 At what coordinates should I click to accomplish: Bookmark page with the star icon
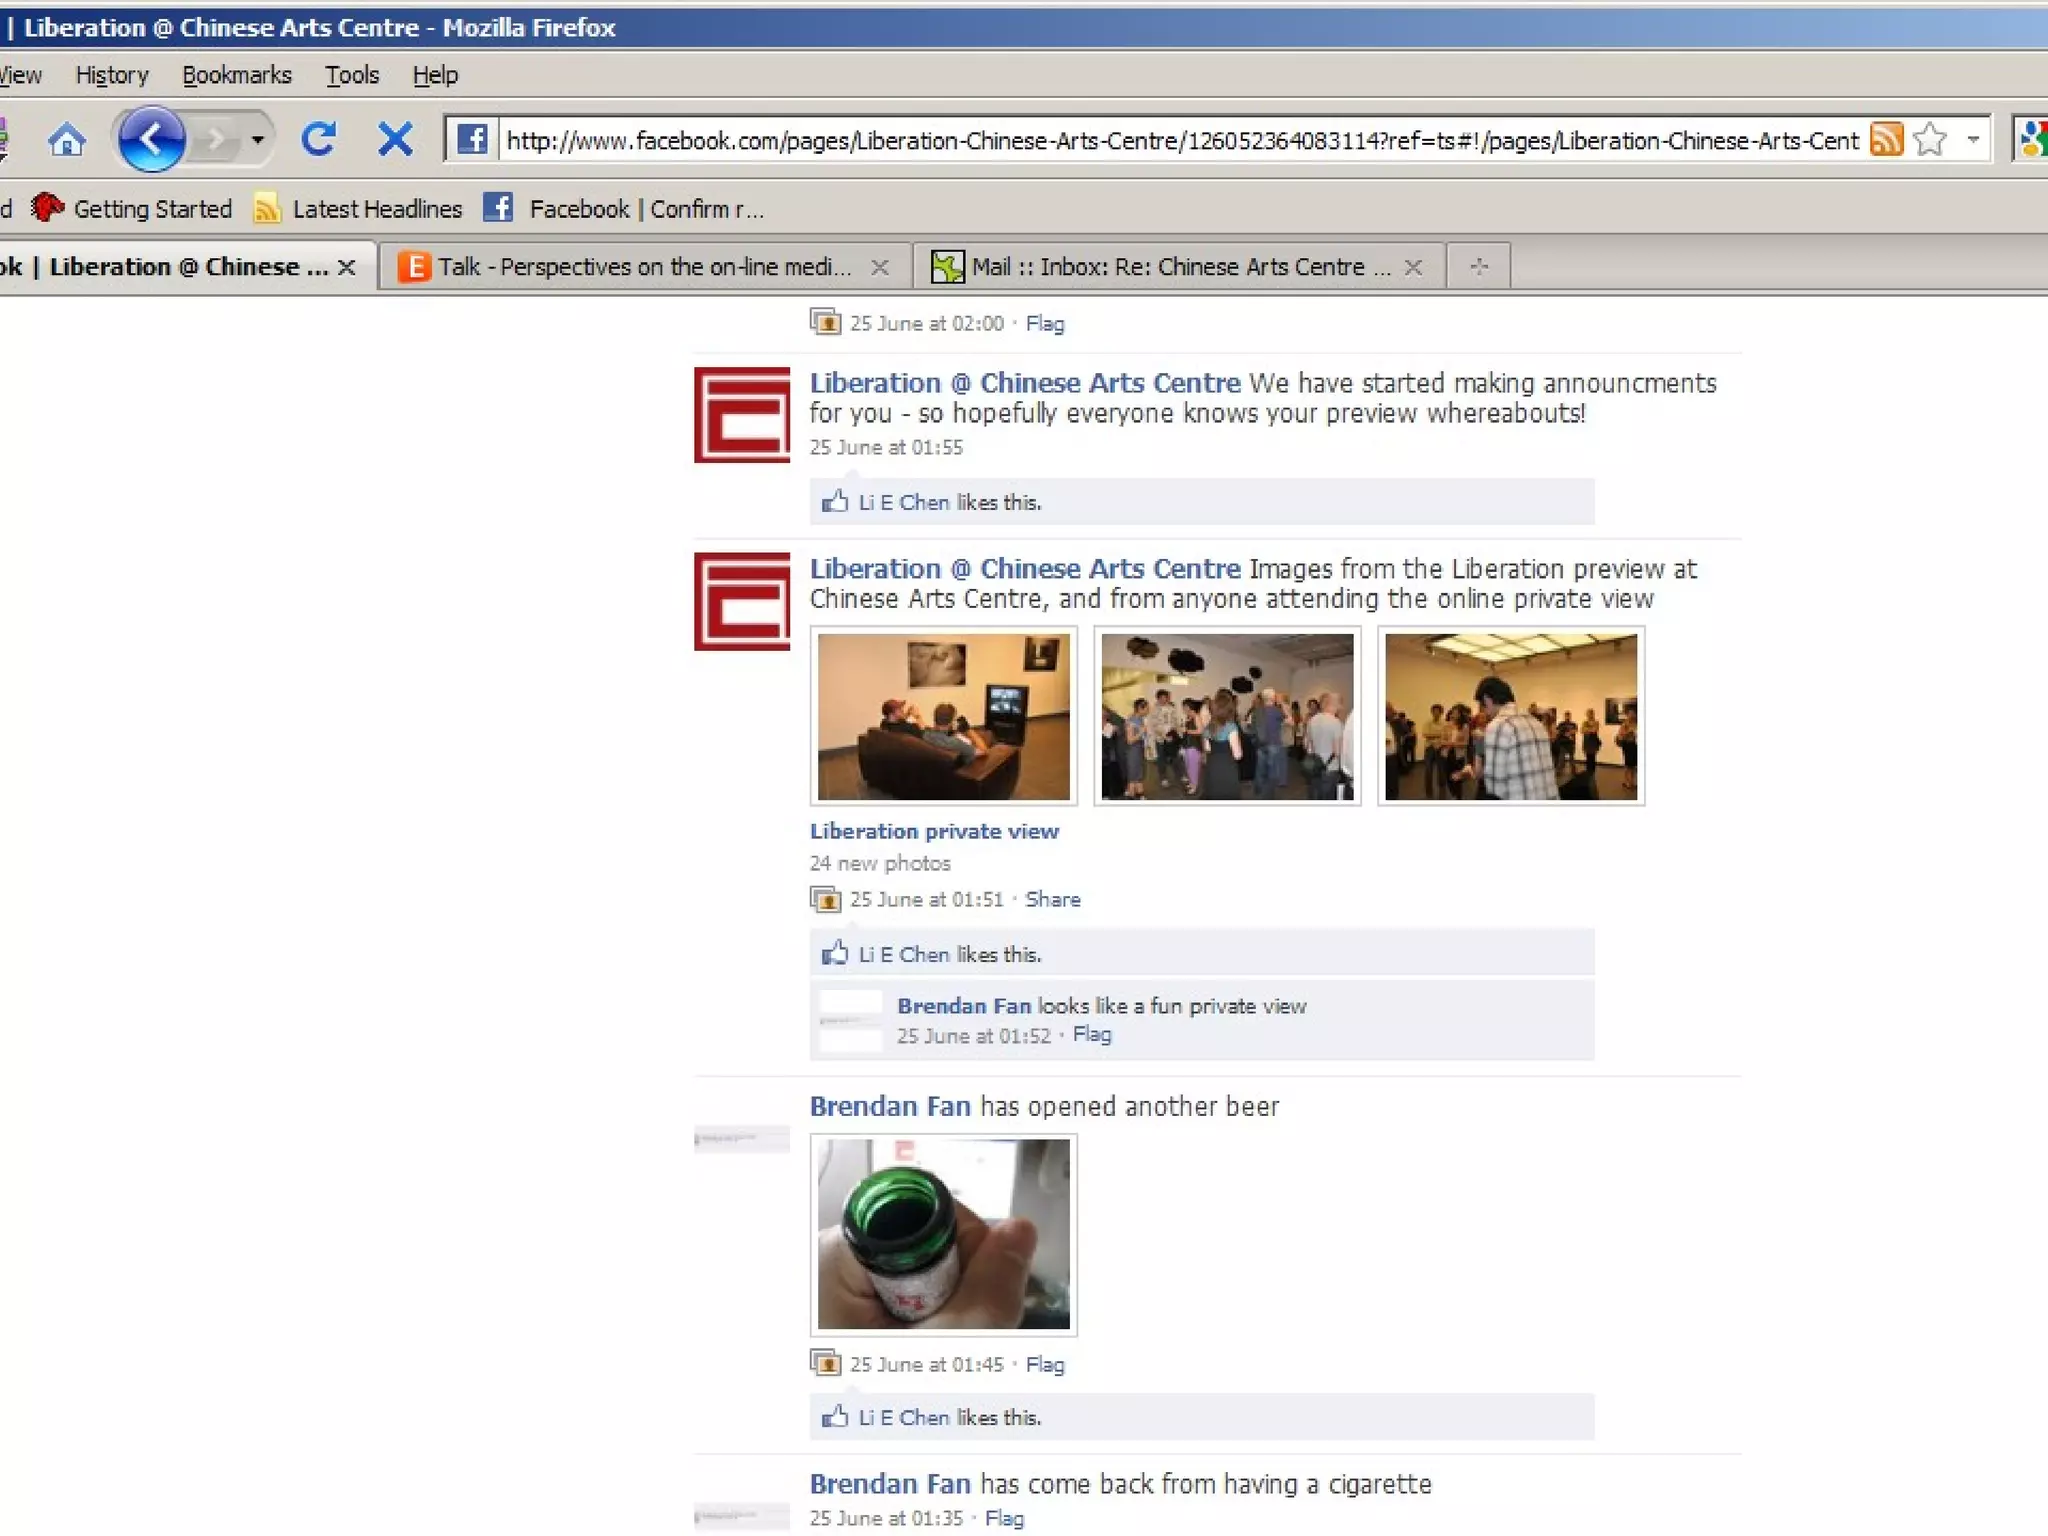tap(1930, 139)
